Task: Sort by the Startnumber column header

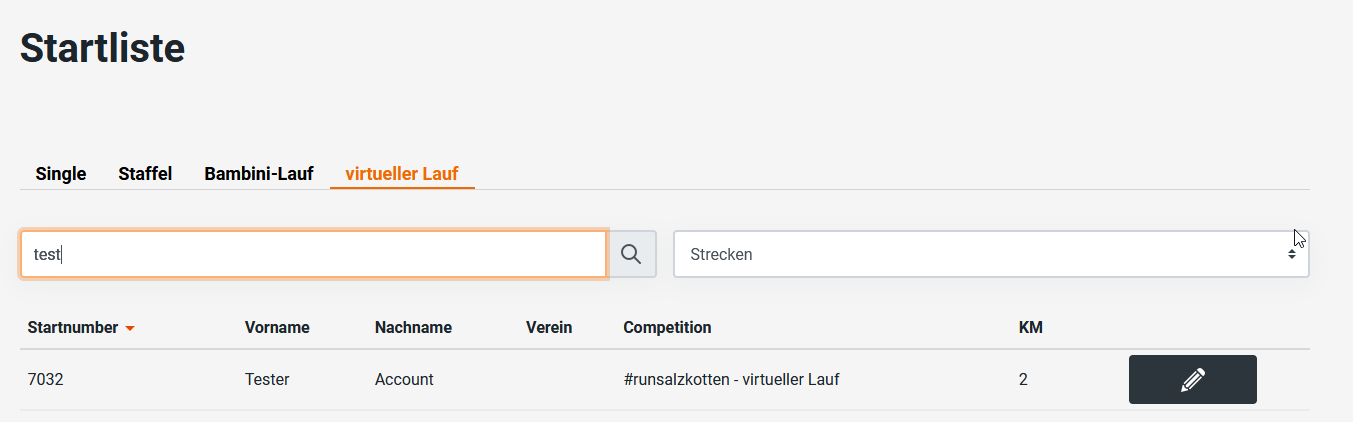Action: tap(73, 327)
